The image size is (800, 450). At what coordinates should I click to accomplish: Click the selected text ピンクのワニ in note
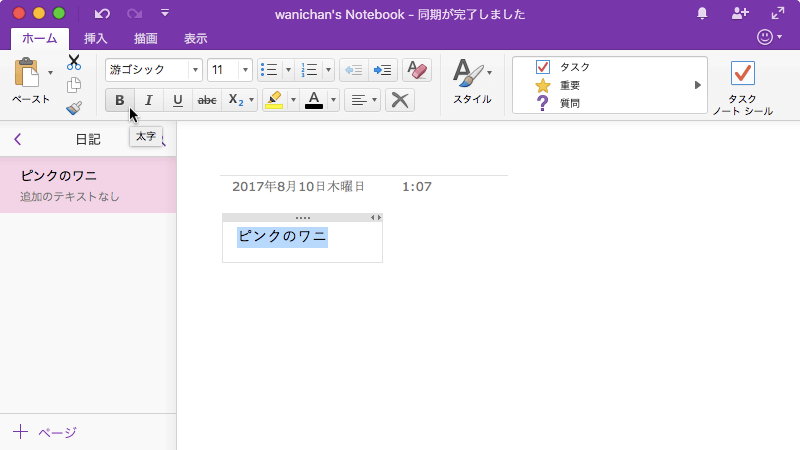[x=282, y=237]
